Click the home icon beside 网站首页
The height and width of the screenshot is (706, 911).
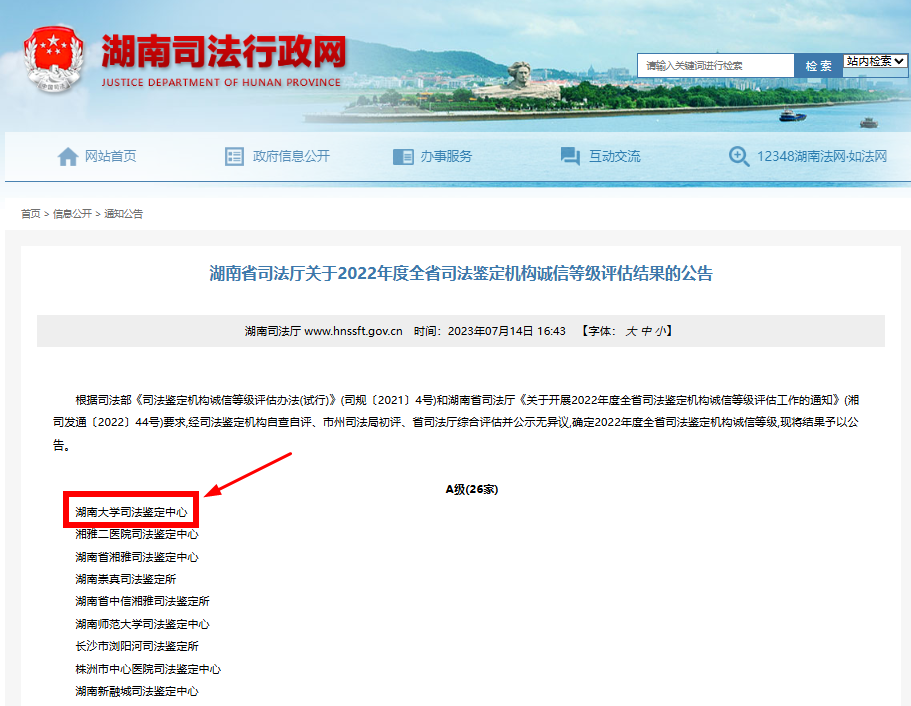(x=68, y=156)
